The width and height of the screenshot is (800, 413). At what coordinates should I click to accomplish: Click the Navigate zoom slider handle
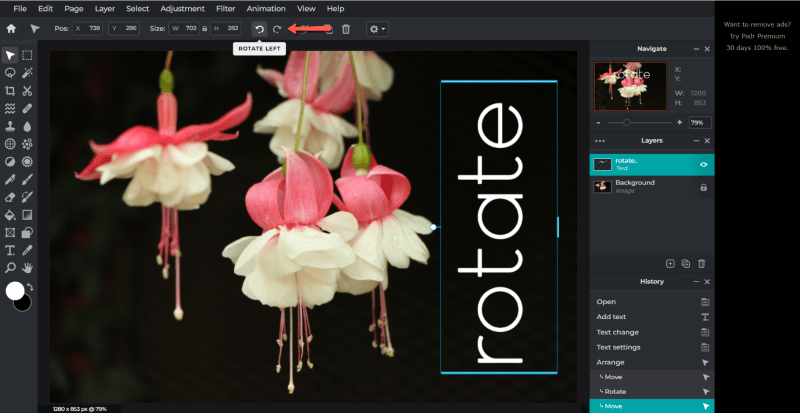[x=627, y=123]
